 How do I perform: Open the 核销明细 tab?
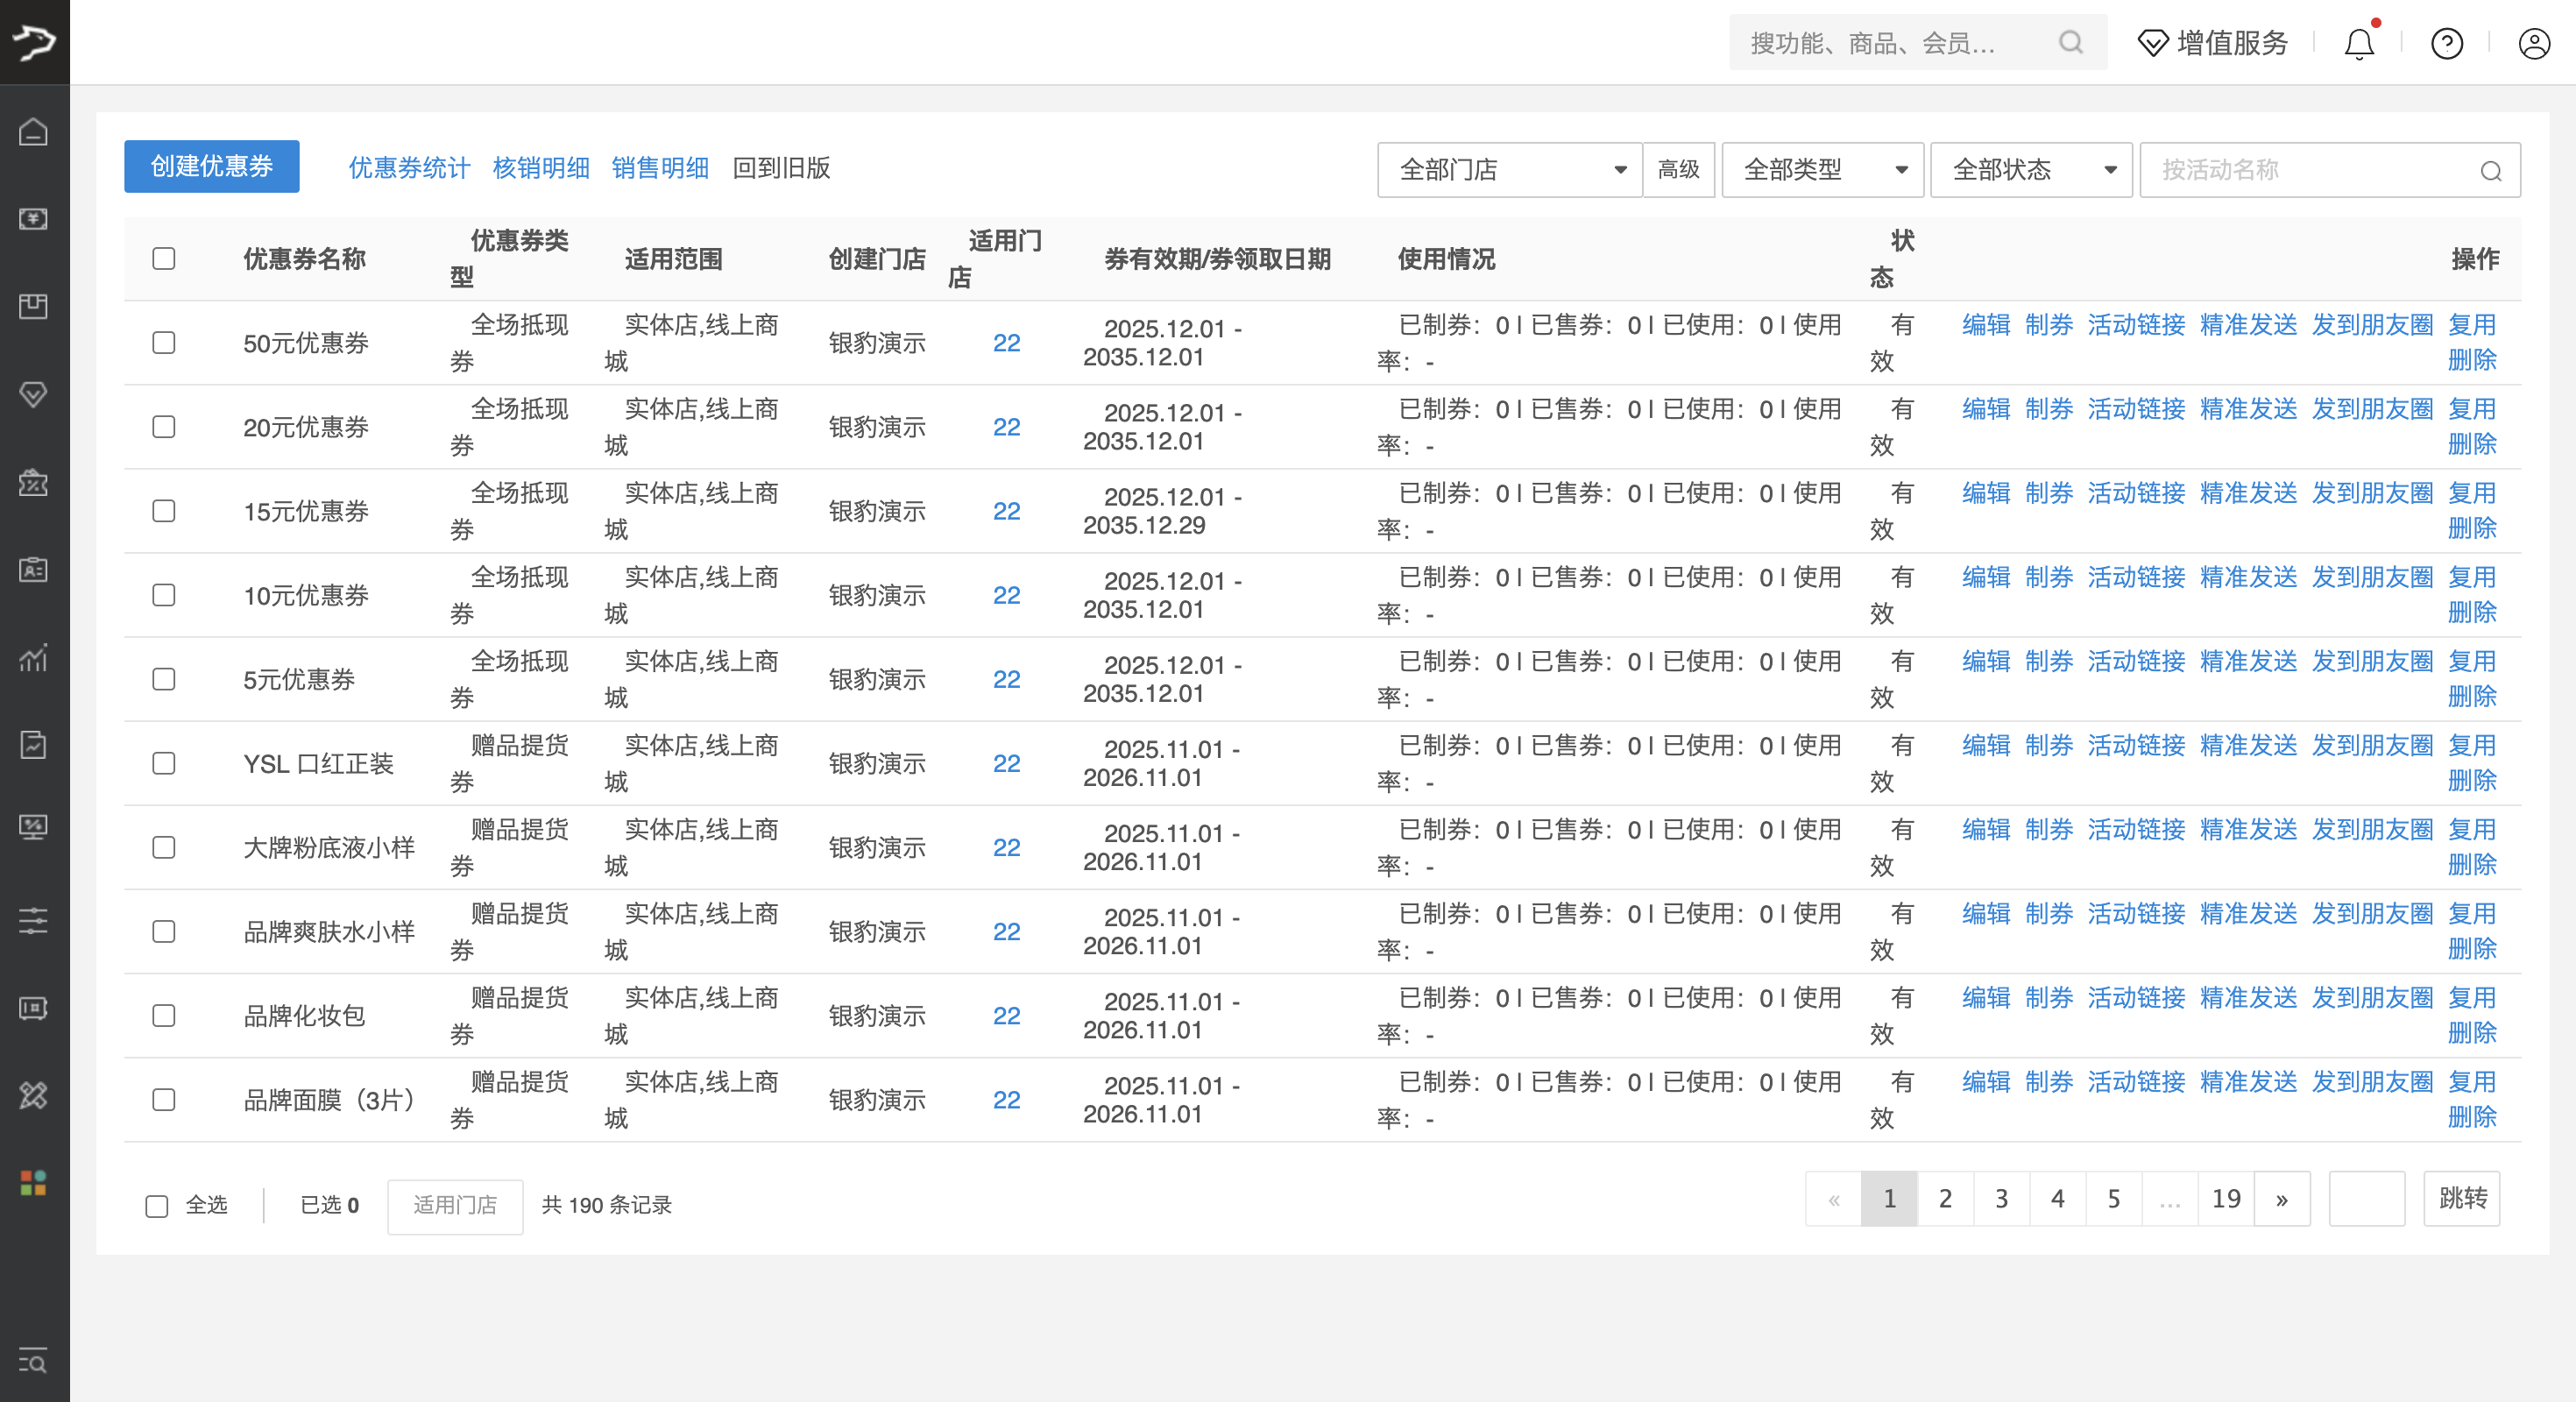541,168
